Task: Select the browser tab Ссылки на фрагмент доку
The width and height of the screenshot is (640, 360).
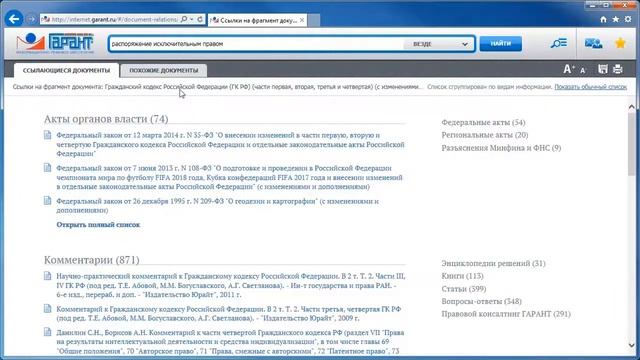Action: point(257,20)
